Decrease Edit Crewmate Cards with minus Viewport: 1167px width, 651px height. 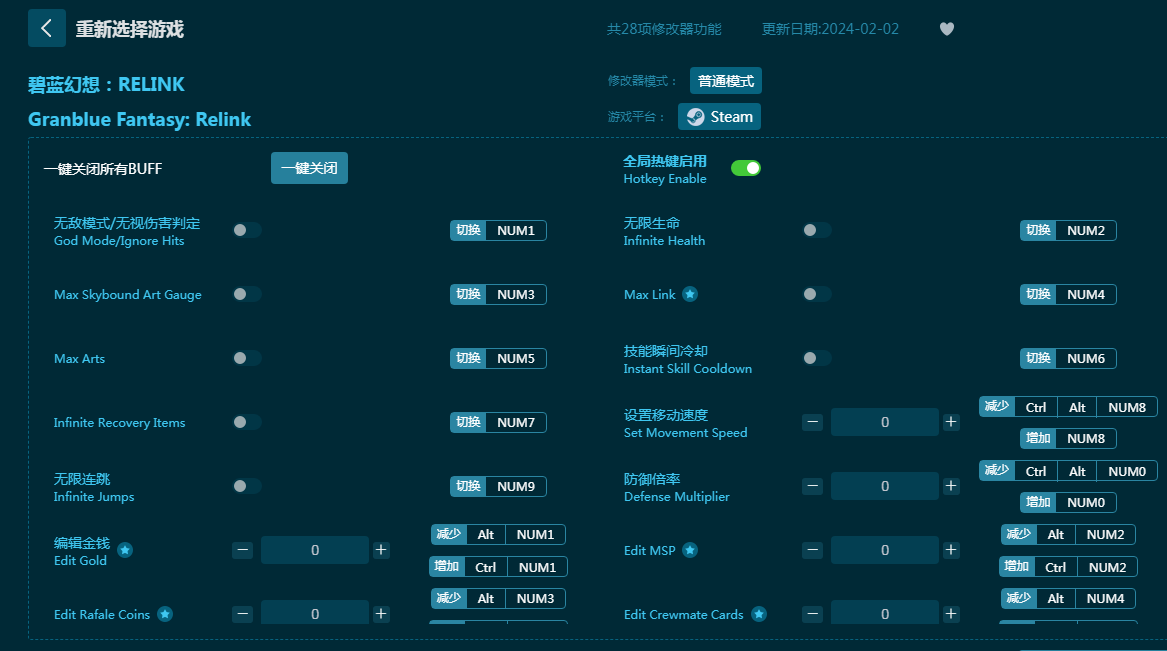click(813, 614)
